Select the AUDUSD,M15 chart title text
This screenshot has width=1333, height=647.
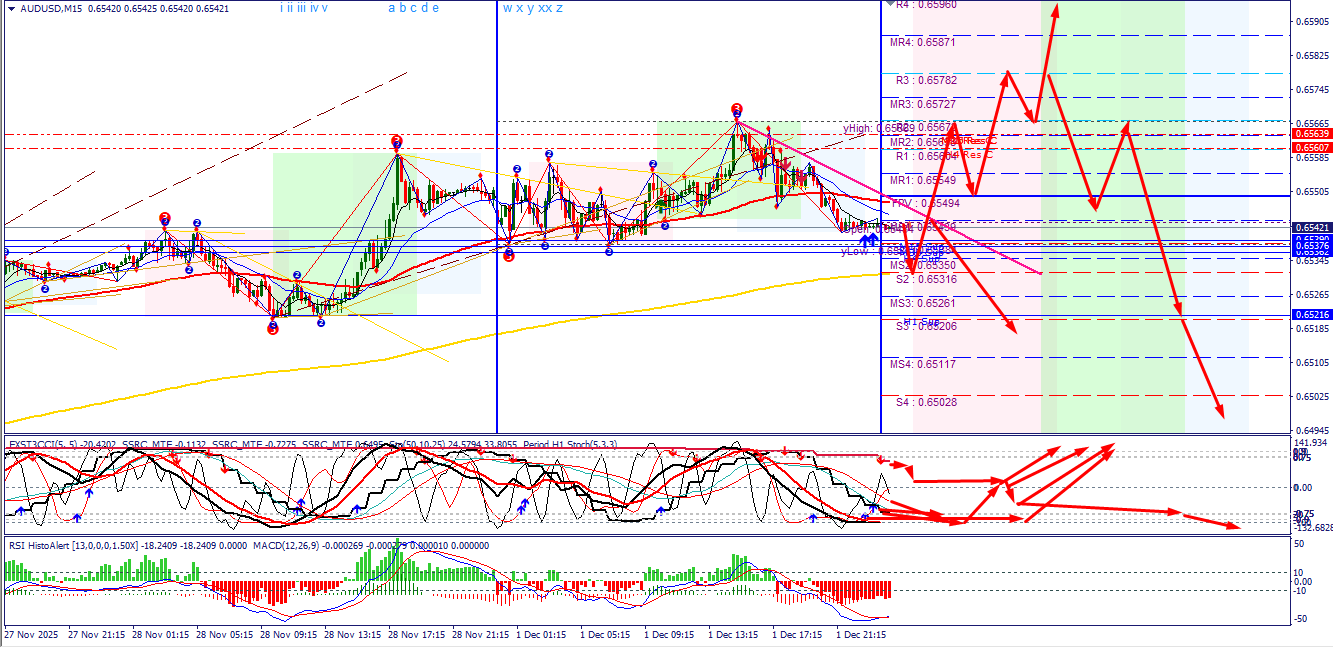pos(50,9)
